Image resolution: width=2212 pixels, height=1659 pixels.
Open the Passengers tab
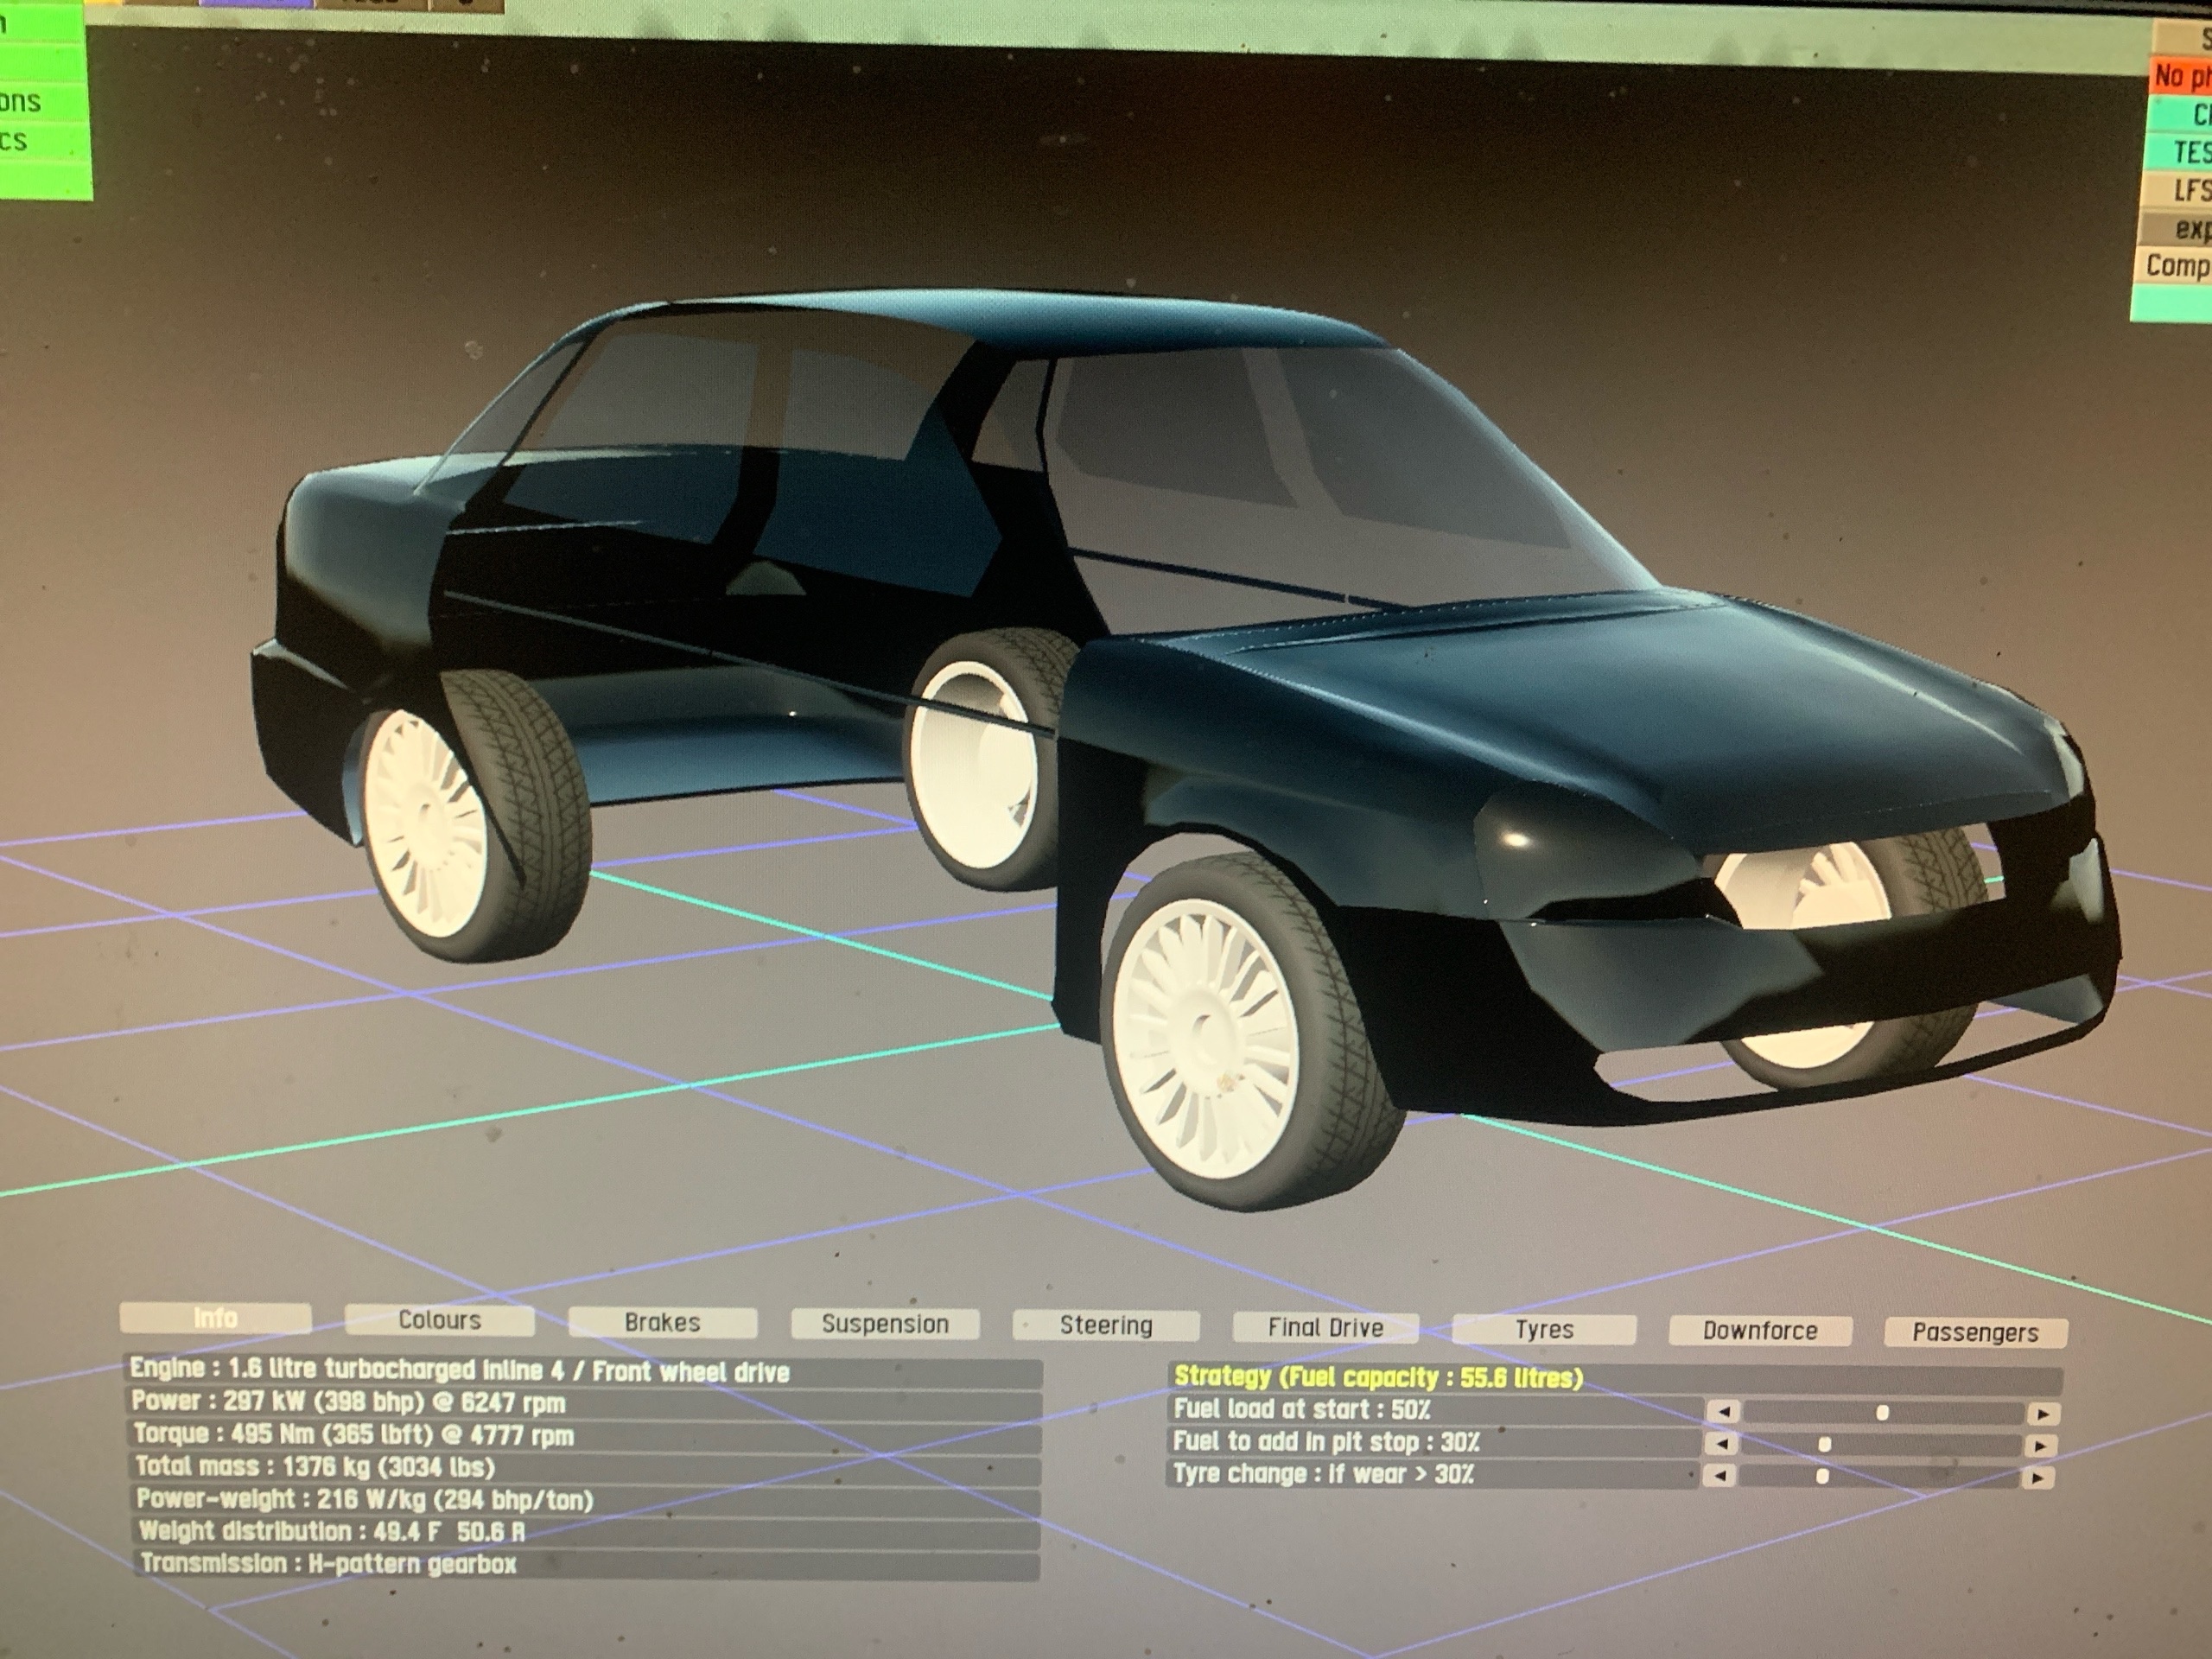point(1975,1333)
